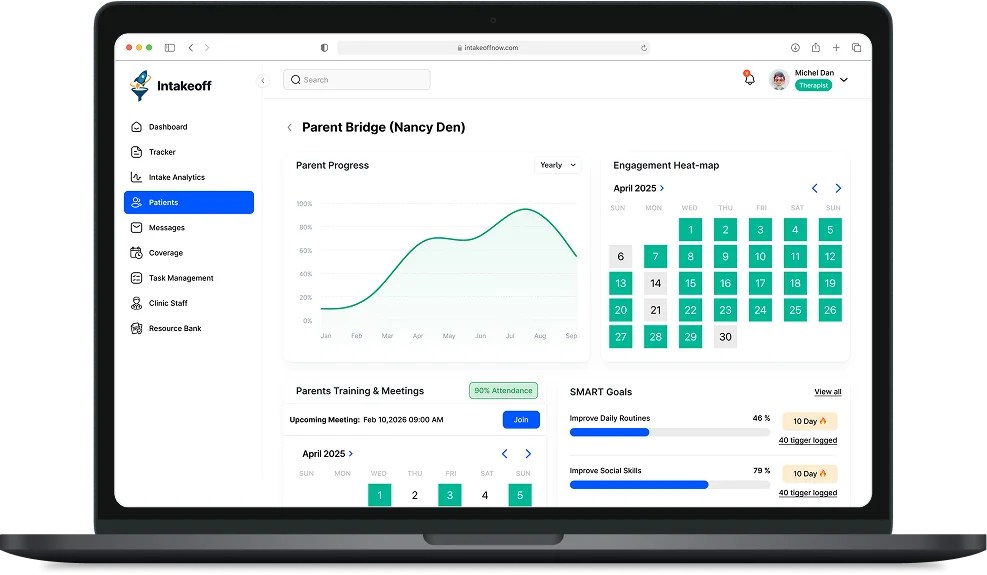This screenshot has width=987, height=575.
Task: Show the browser tab overview
Action: 857,47
